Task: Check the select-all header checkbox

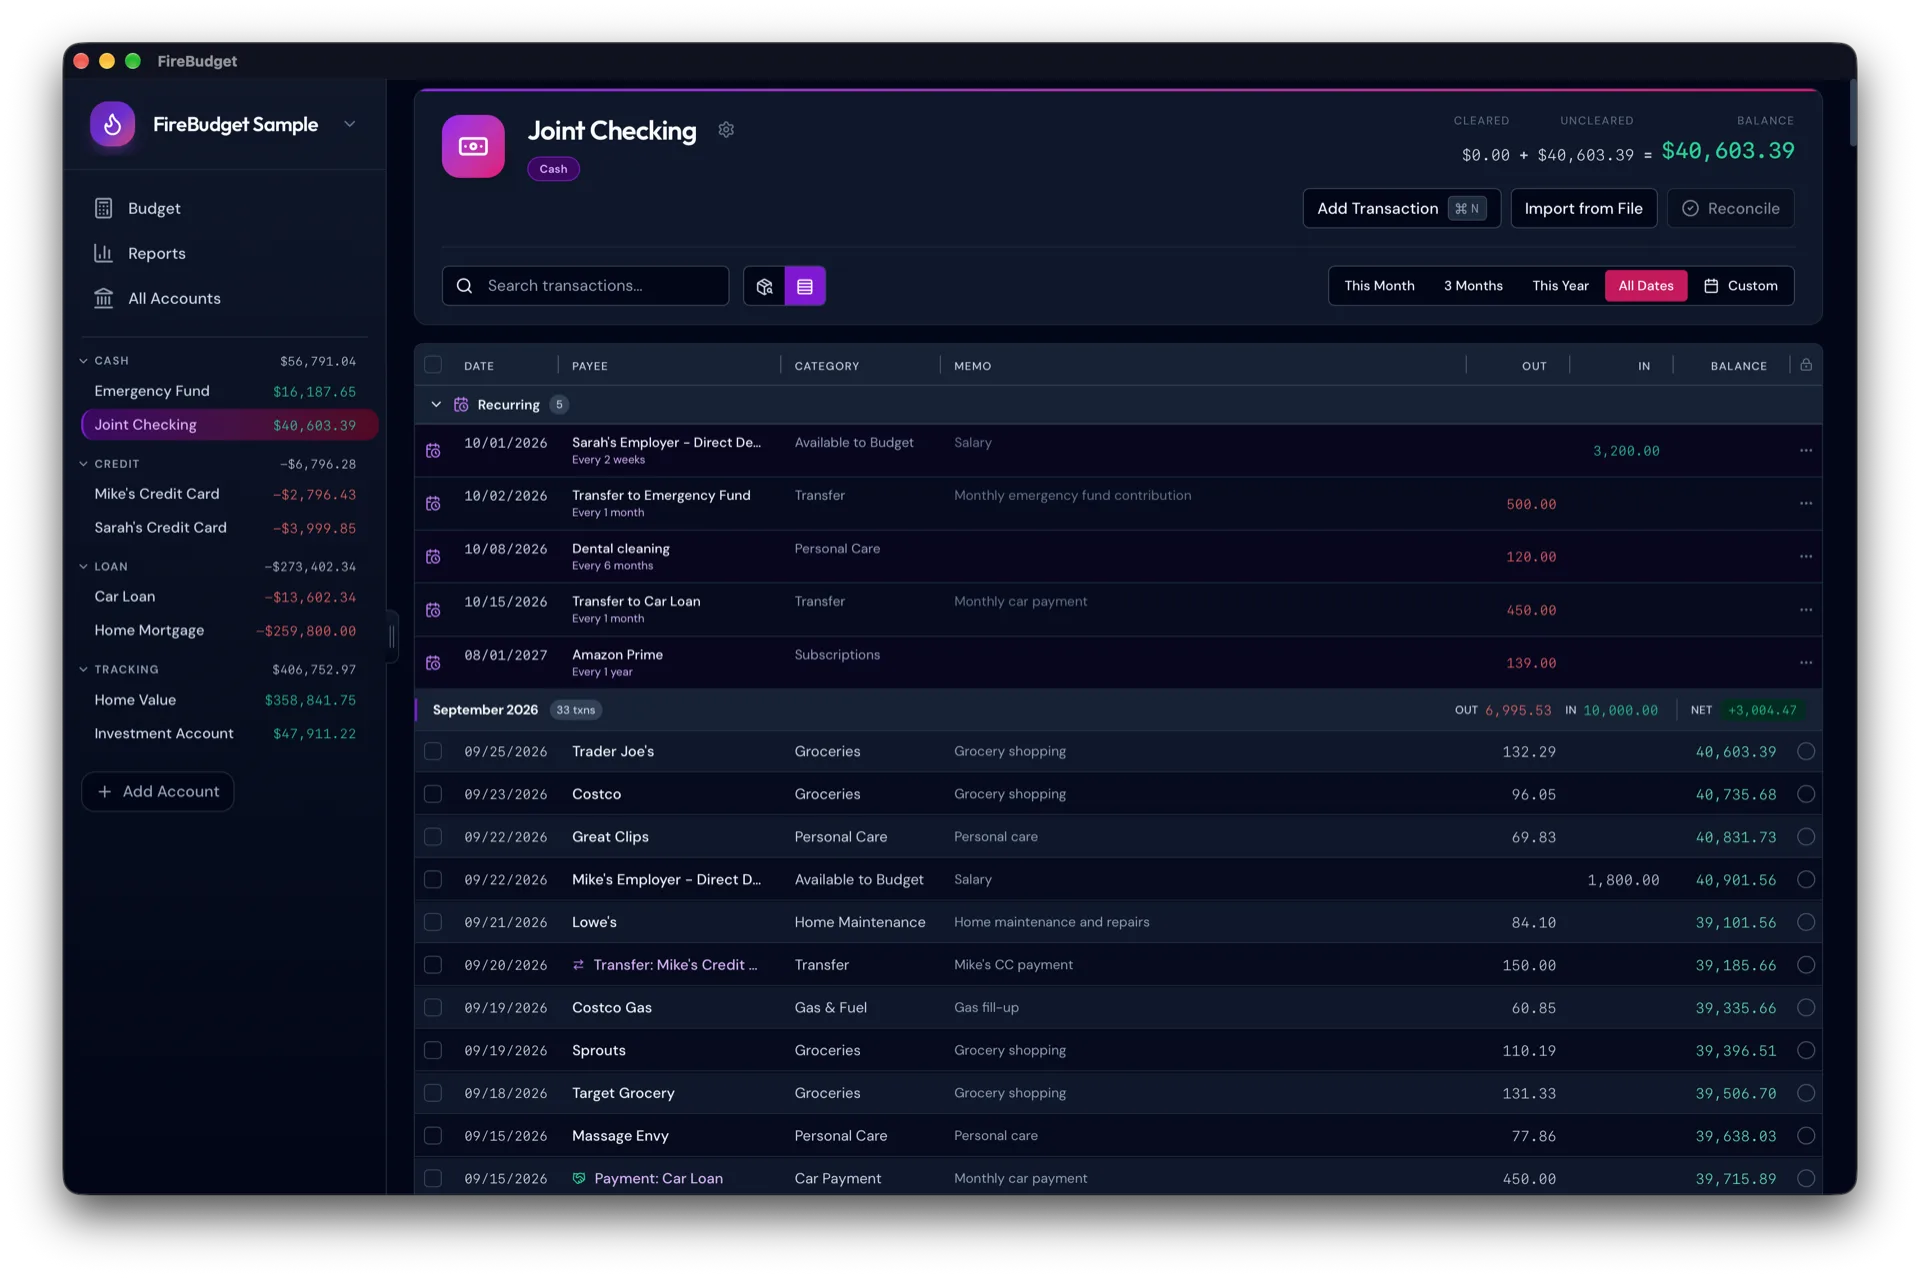Action: point(433,365)
